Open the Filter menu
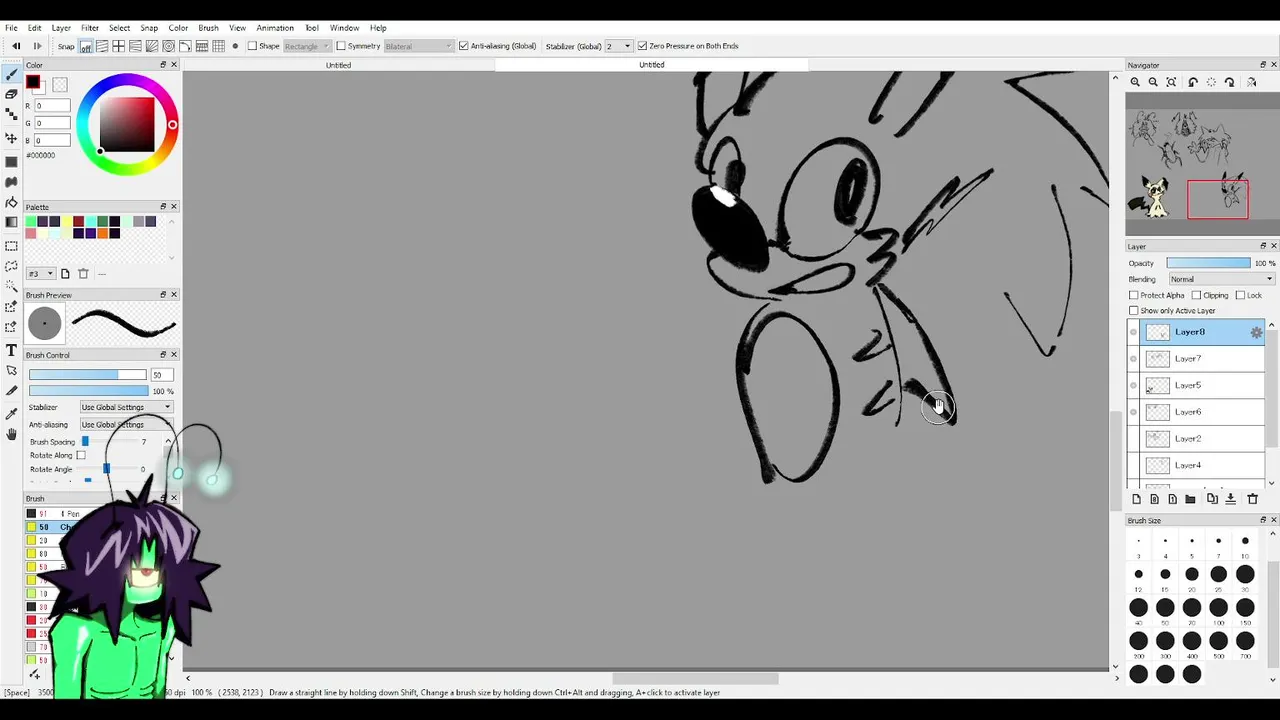This screenshot has width=1280, height=720. click(90, 28)
